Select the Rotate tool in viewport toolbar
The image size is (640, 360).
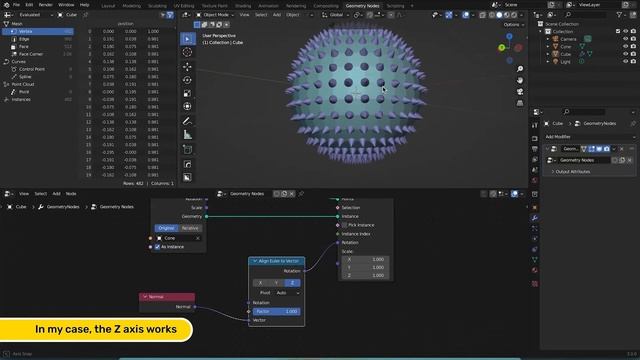[x=187, y=80]
